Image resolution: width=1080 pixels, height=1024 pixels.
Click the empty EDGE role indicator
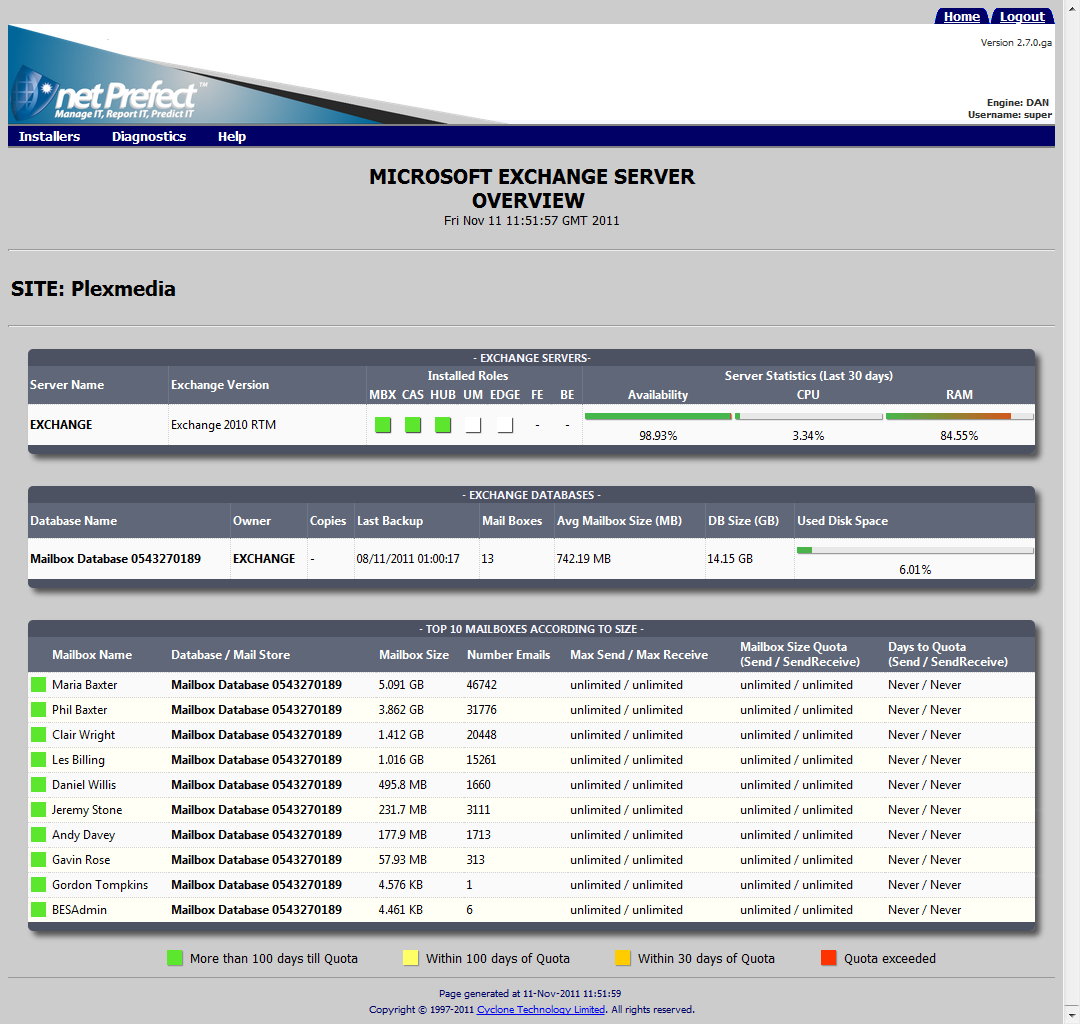point(506,425)
